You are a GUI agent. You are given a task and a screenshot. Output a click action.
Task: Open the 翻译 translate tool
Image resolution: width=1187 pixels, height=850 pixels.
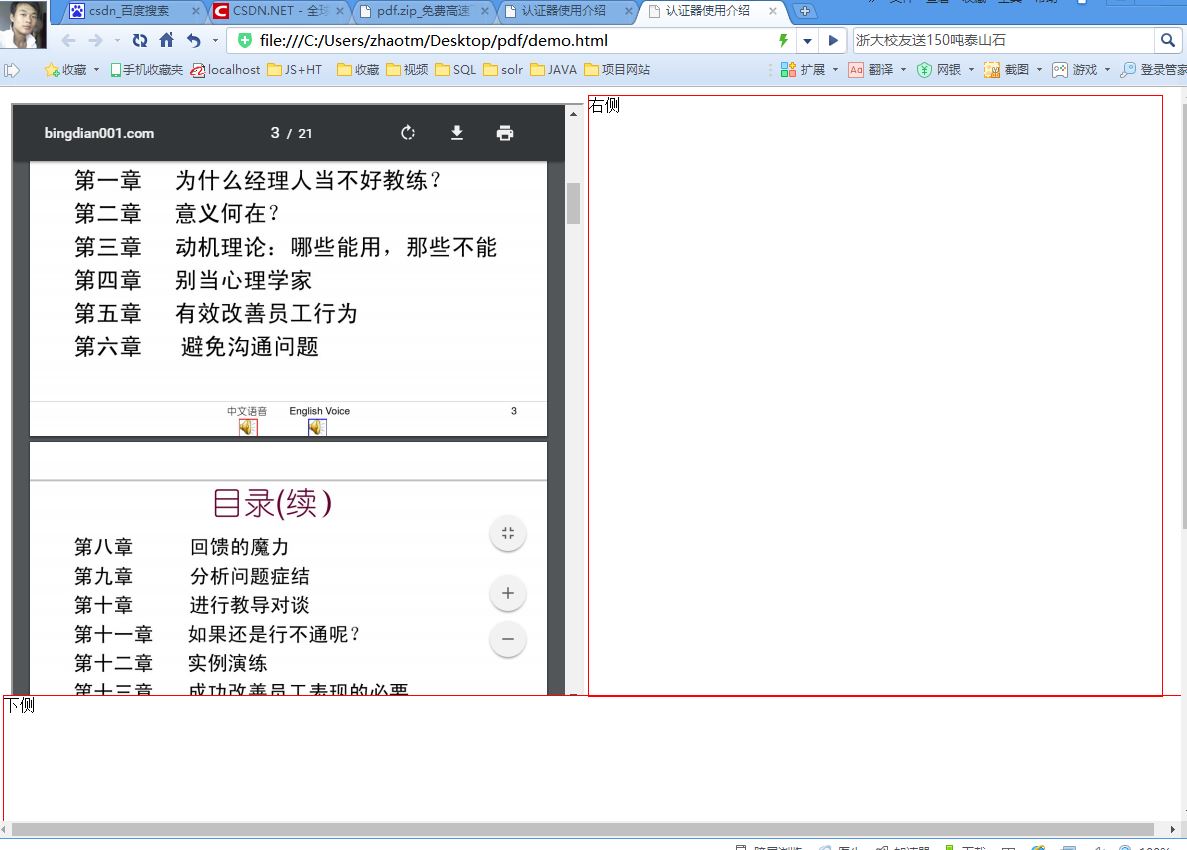pos(871,70)
